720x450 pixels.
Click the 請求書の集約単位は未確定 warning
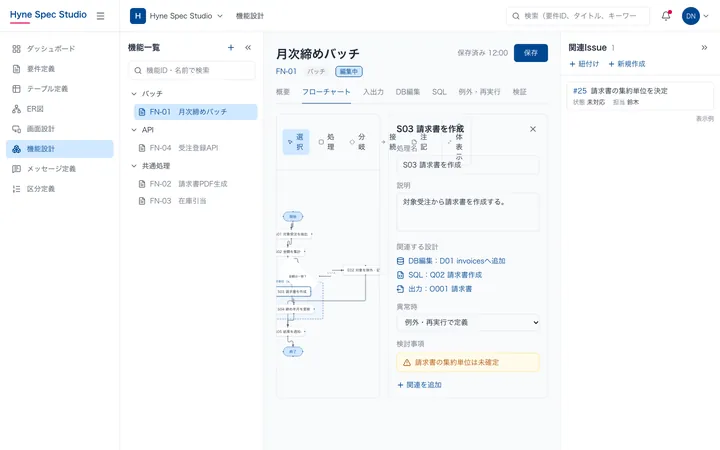(467, 362)
